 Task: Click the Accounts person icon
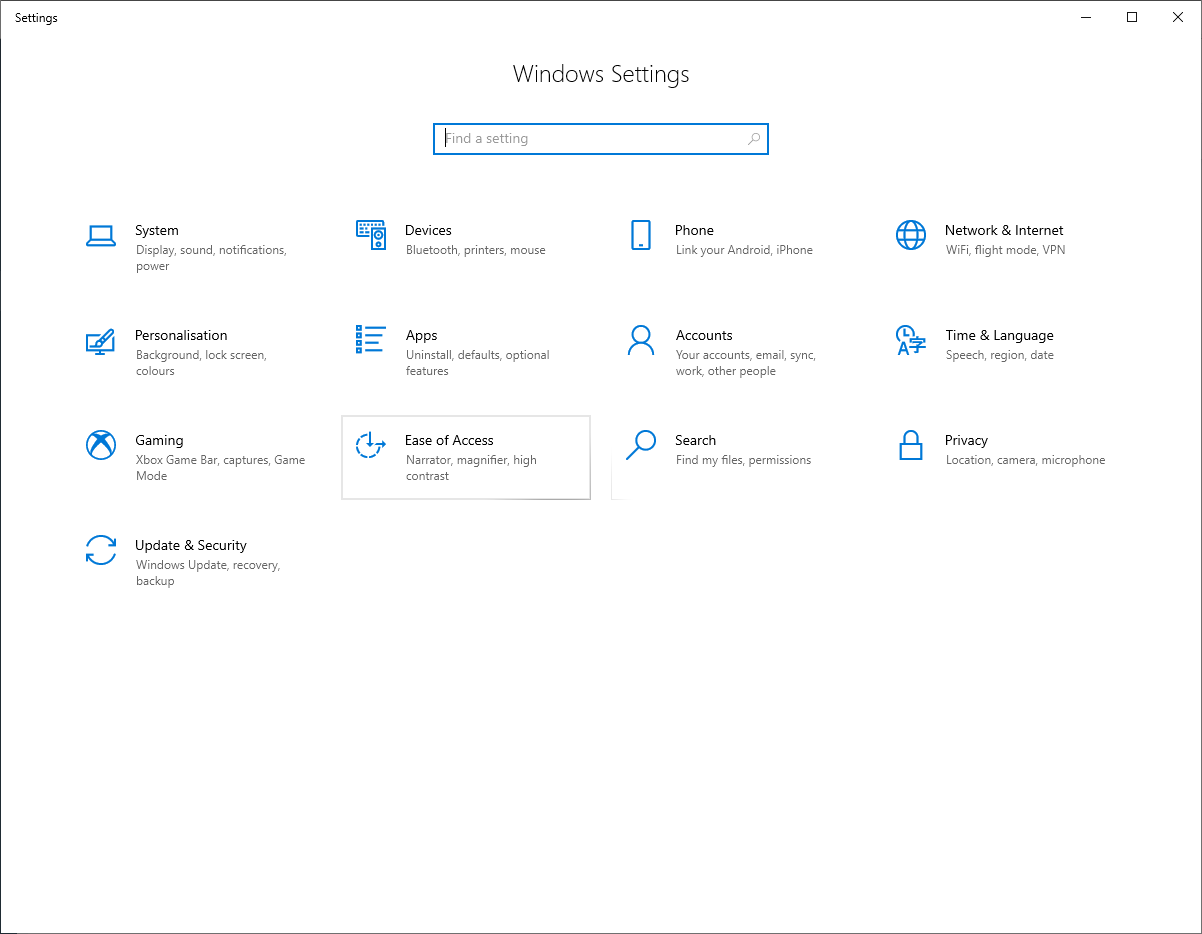pyautogui.click(x=641, y=340)
